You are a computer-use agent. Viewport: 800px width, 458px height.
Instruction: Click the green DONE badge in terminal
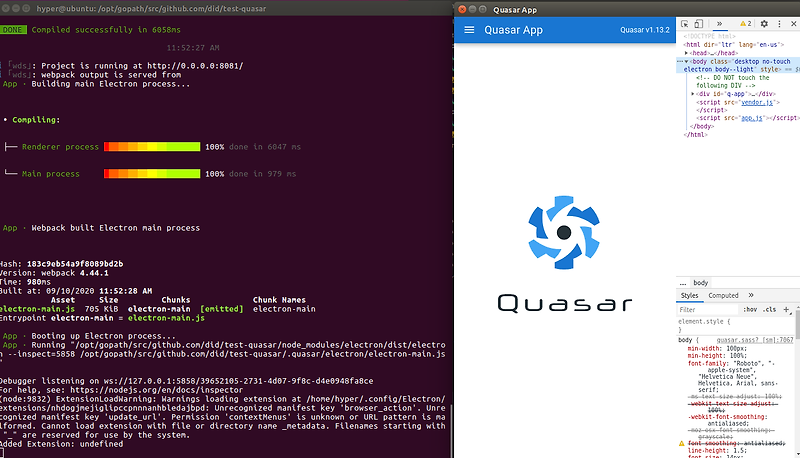point(13,30)
